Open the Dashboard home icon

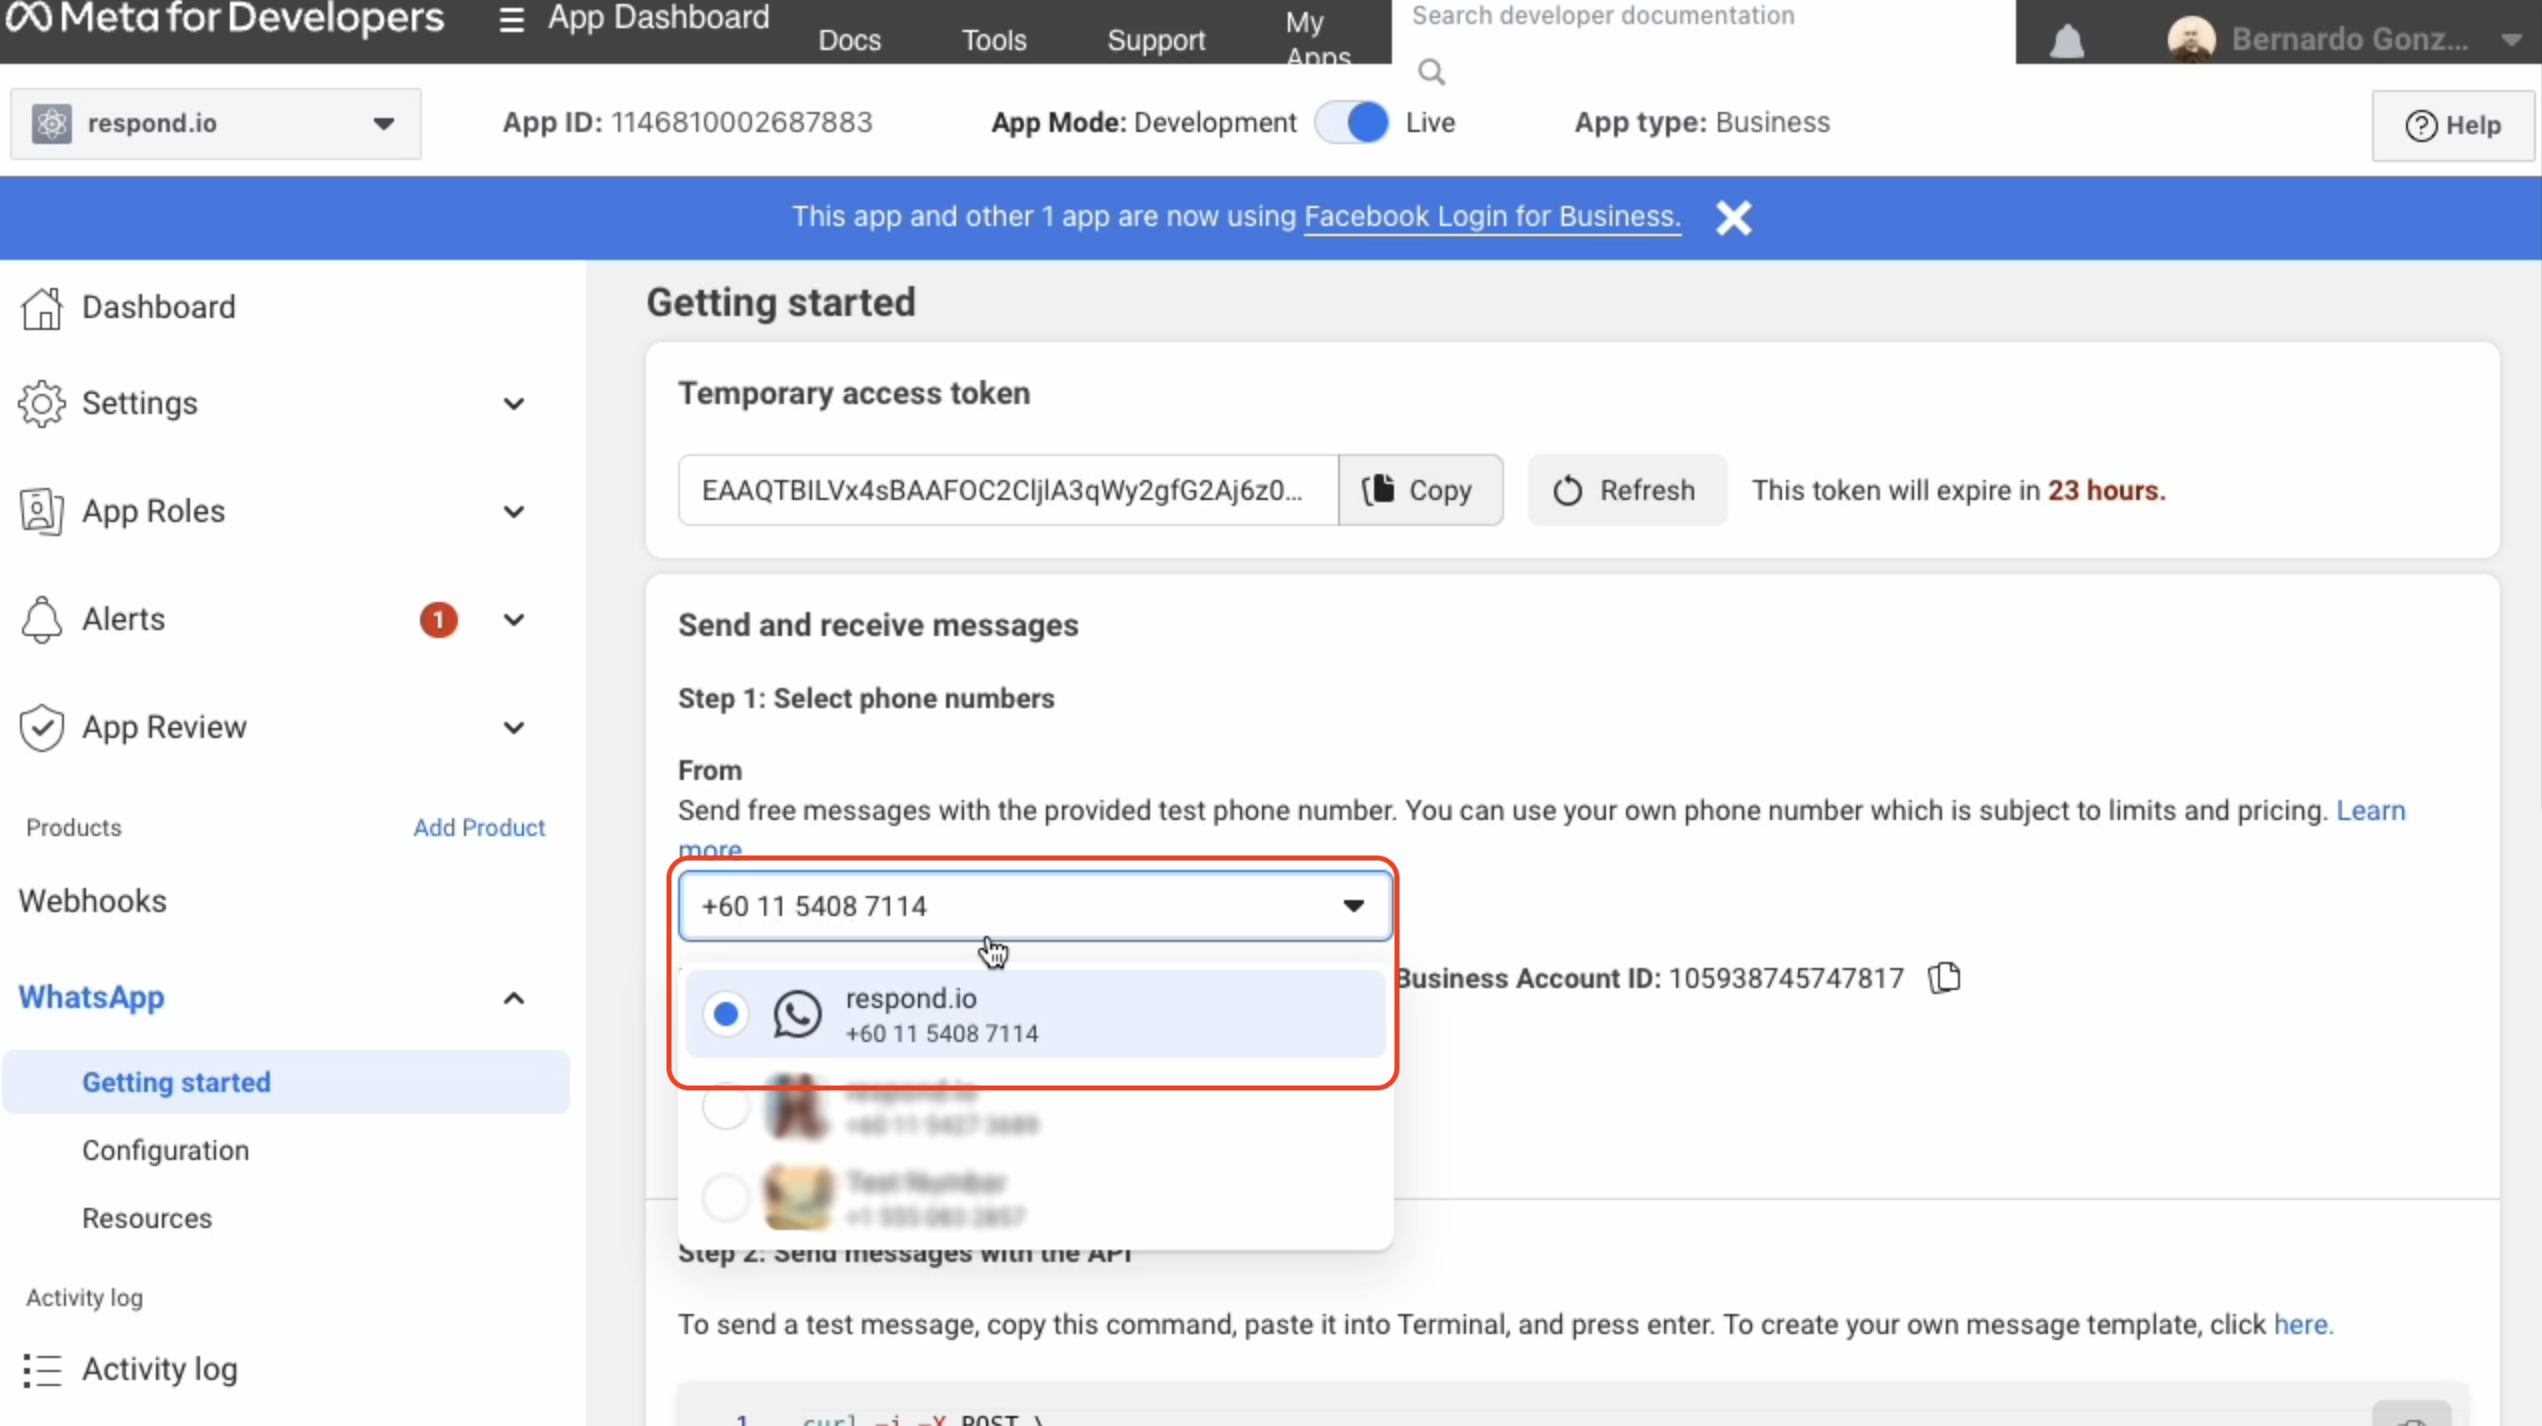(41, 307)
